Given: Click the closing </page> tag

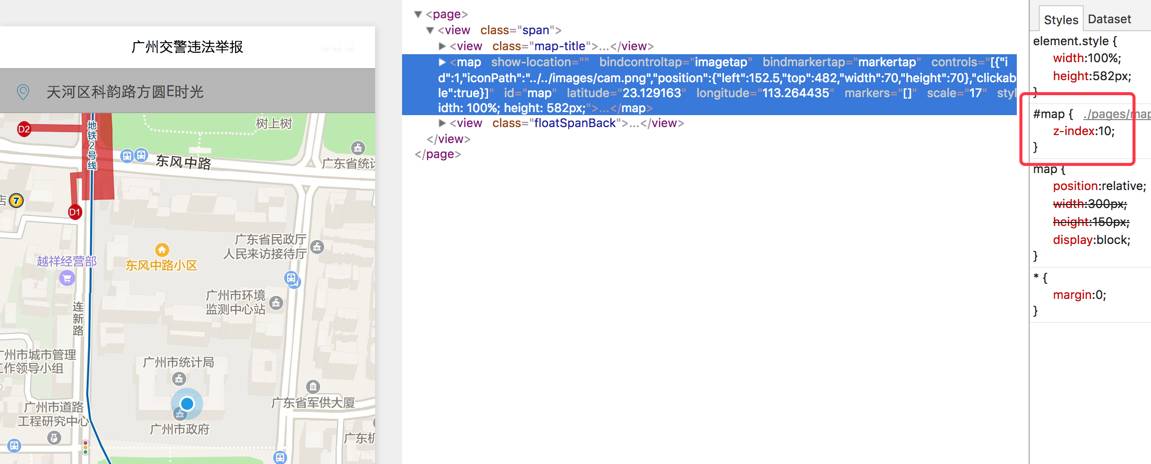Looking at the screenshot, I should (x=438, y=154).
